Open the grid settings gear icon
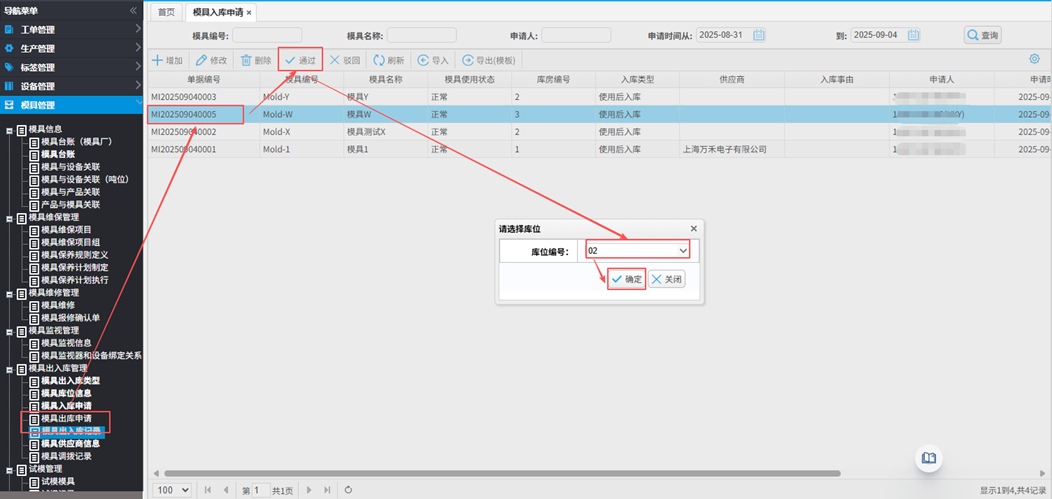The width and height of the screenshot is (1052, 499). coord(1034,60)
